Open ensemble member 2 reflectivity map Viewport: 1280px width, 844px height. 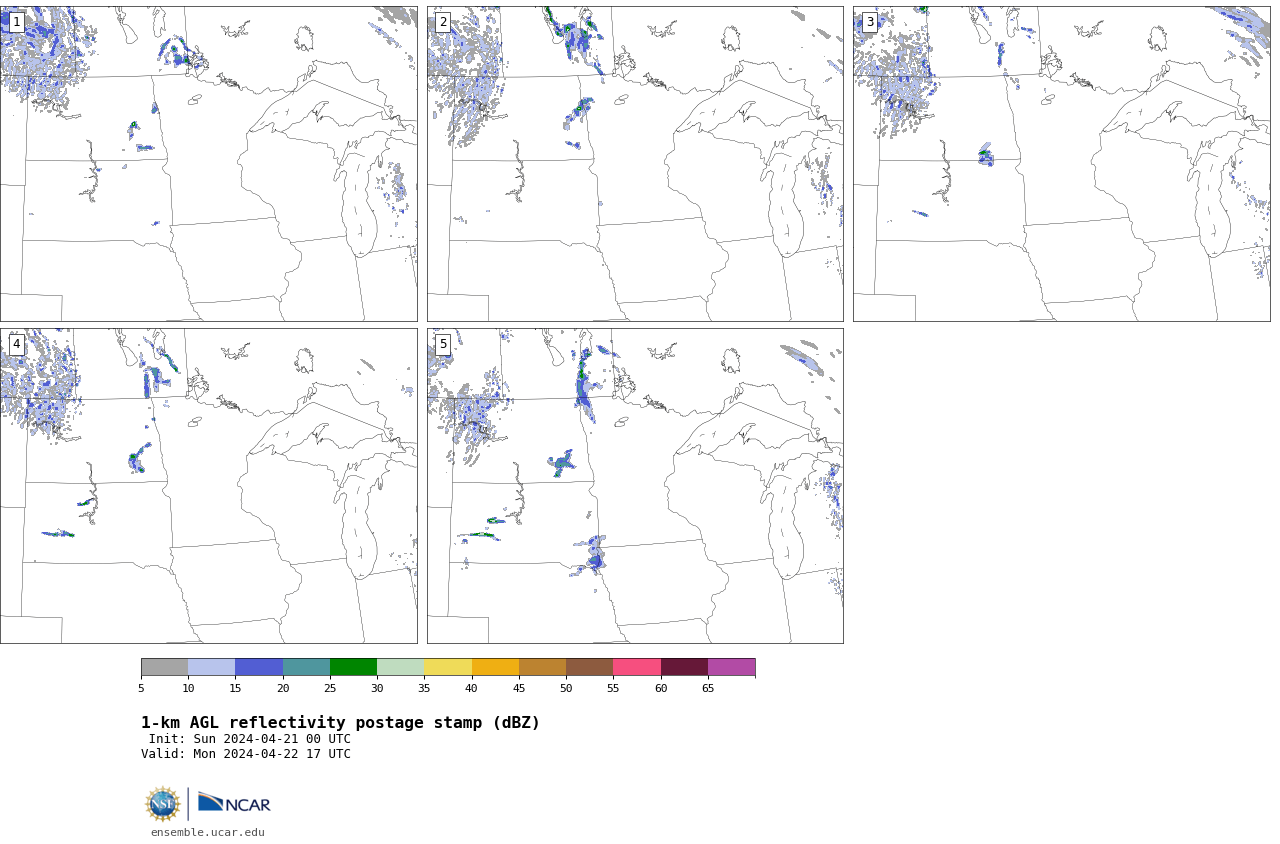click(x=635, y=164)
